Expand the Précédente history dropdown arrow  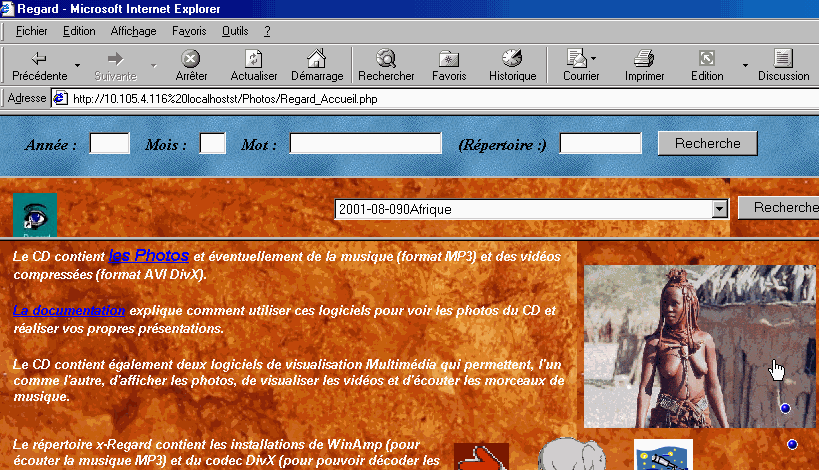[x=77, y=66]
